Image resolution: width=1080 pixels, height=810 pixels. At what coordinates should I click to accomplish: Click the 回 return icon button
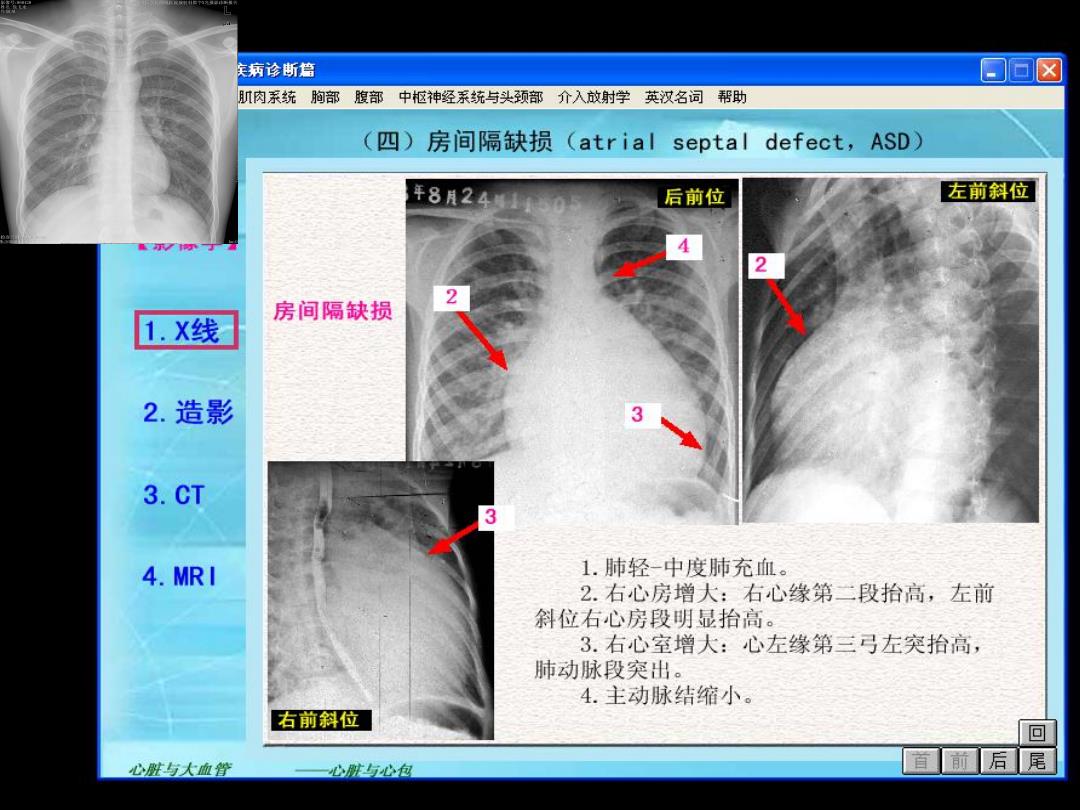[x=1037, y=732]
